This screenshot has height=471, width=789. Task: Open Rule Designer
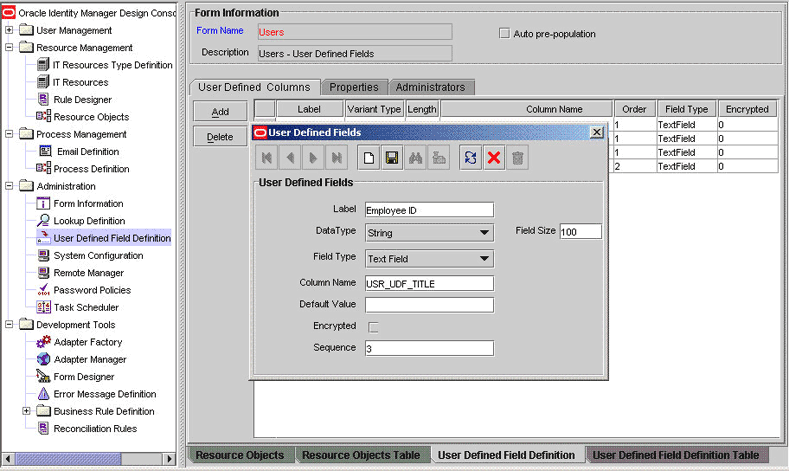83,100
